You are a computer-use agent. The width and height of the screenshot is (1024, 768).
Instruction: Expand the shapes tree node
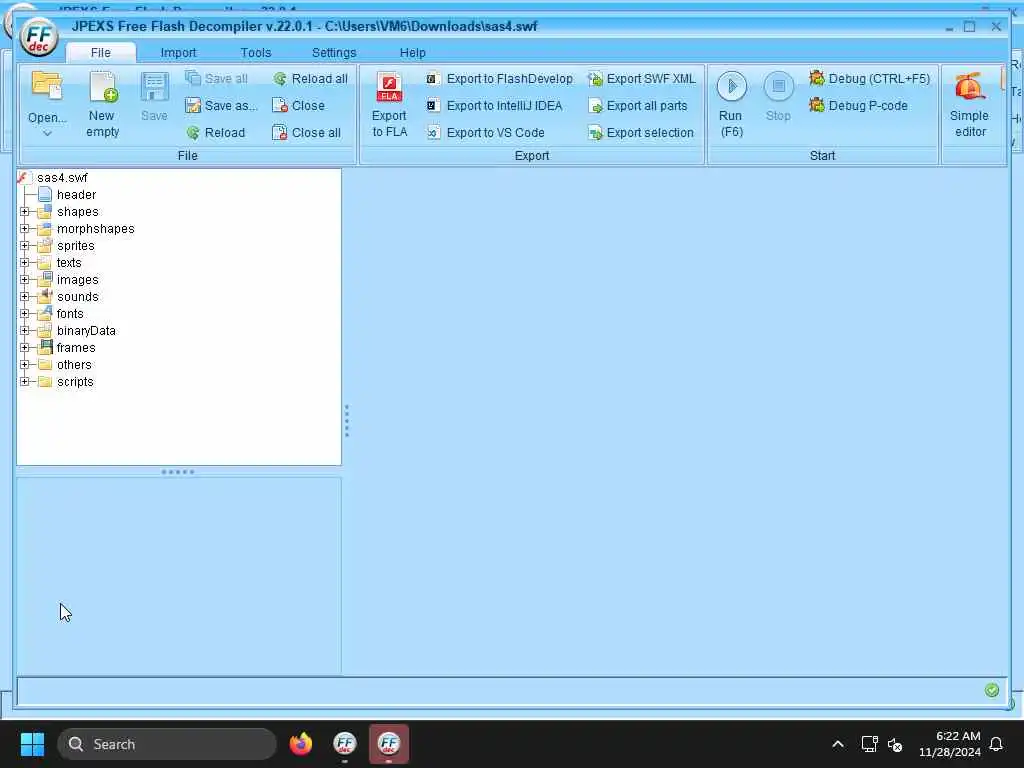point(25,212)
